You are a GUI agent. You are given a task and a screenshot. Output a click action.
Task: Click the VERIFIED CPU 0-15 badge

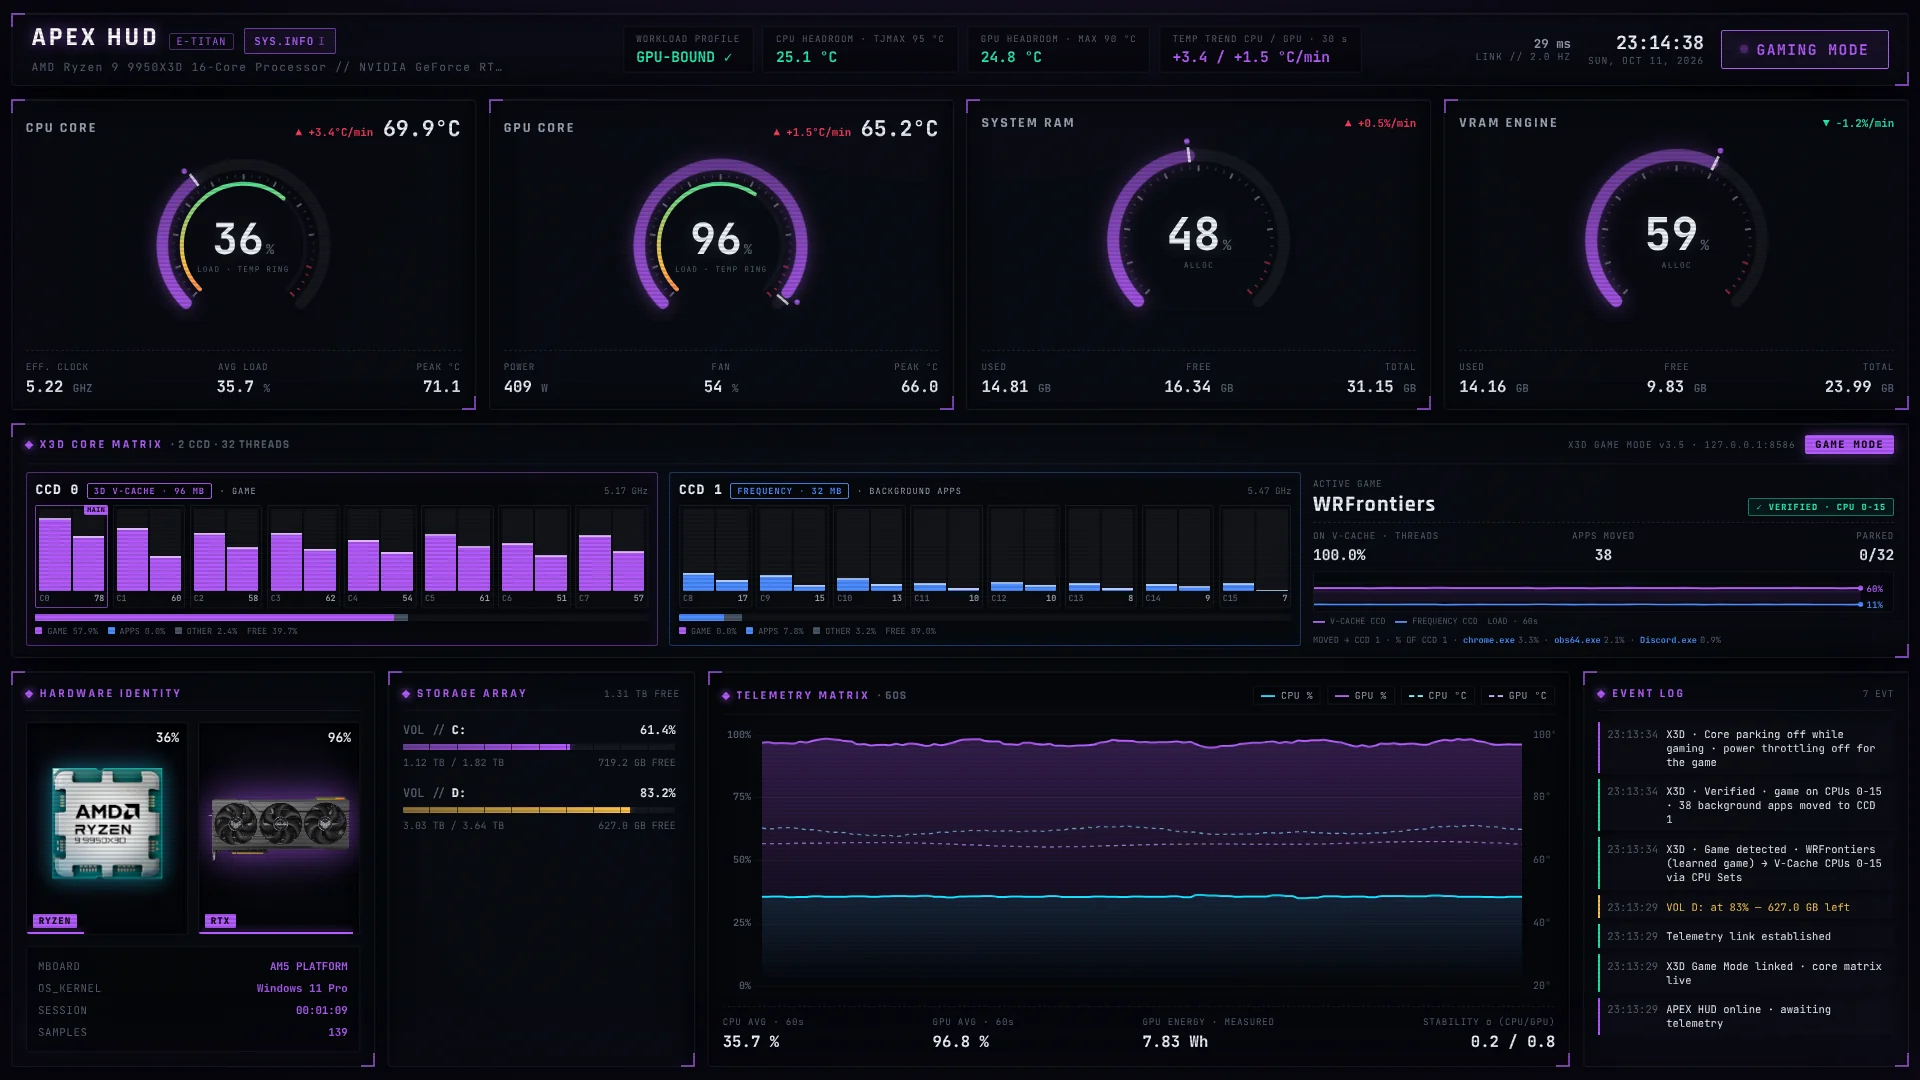(x=1820, y=507)
